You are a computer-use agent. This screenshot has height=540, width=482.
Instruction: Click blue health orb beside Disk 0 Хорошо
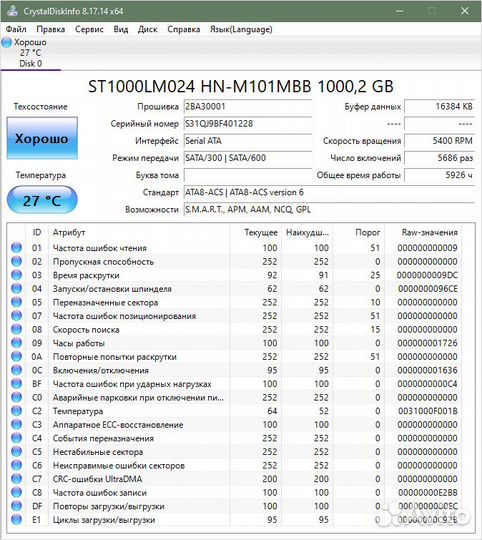pyautogui.click(x=7, y=43)
